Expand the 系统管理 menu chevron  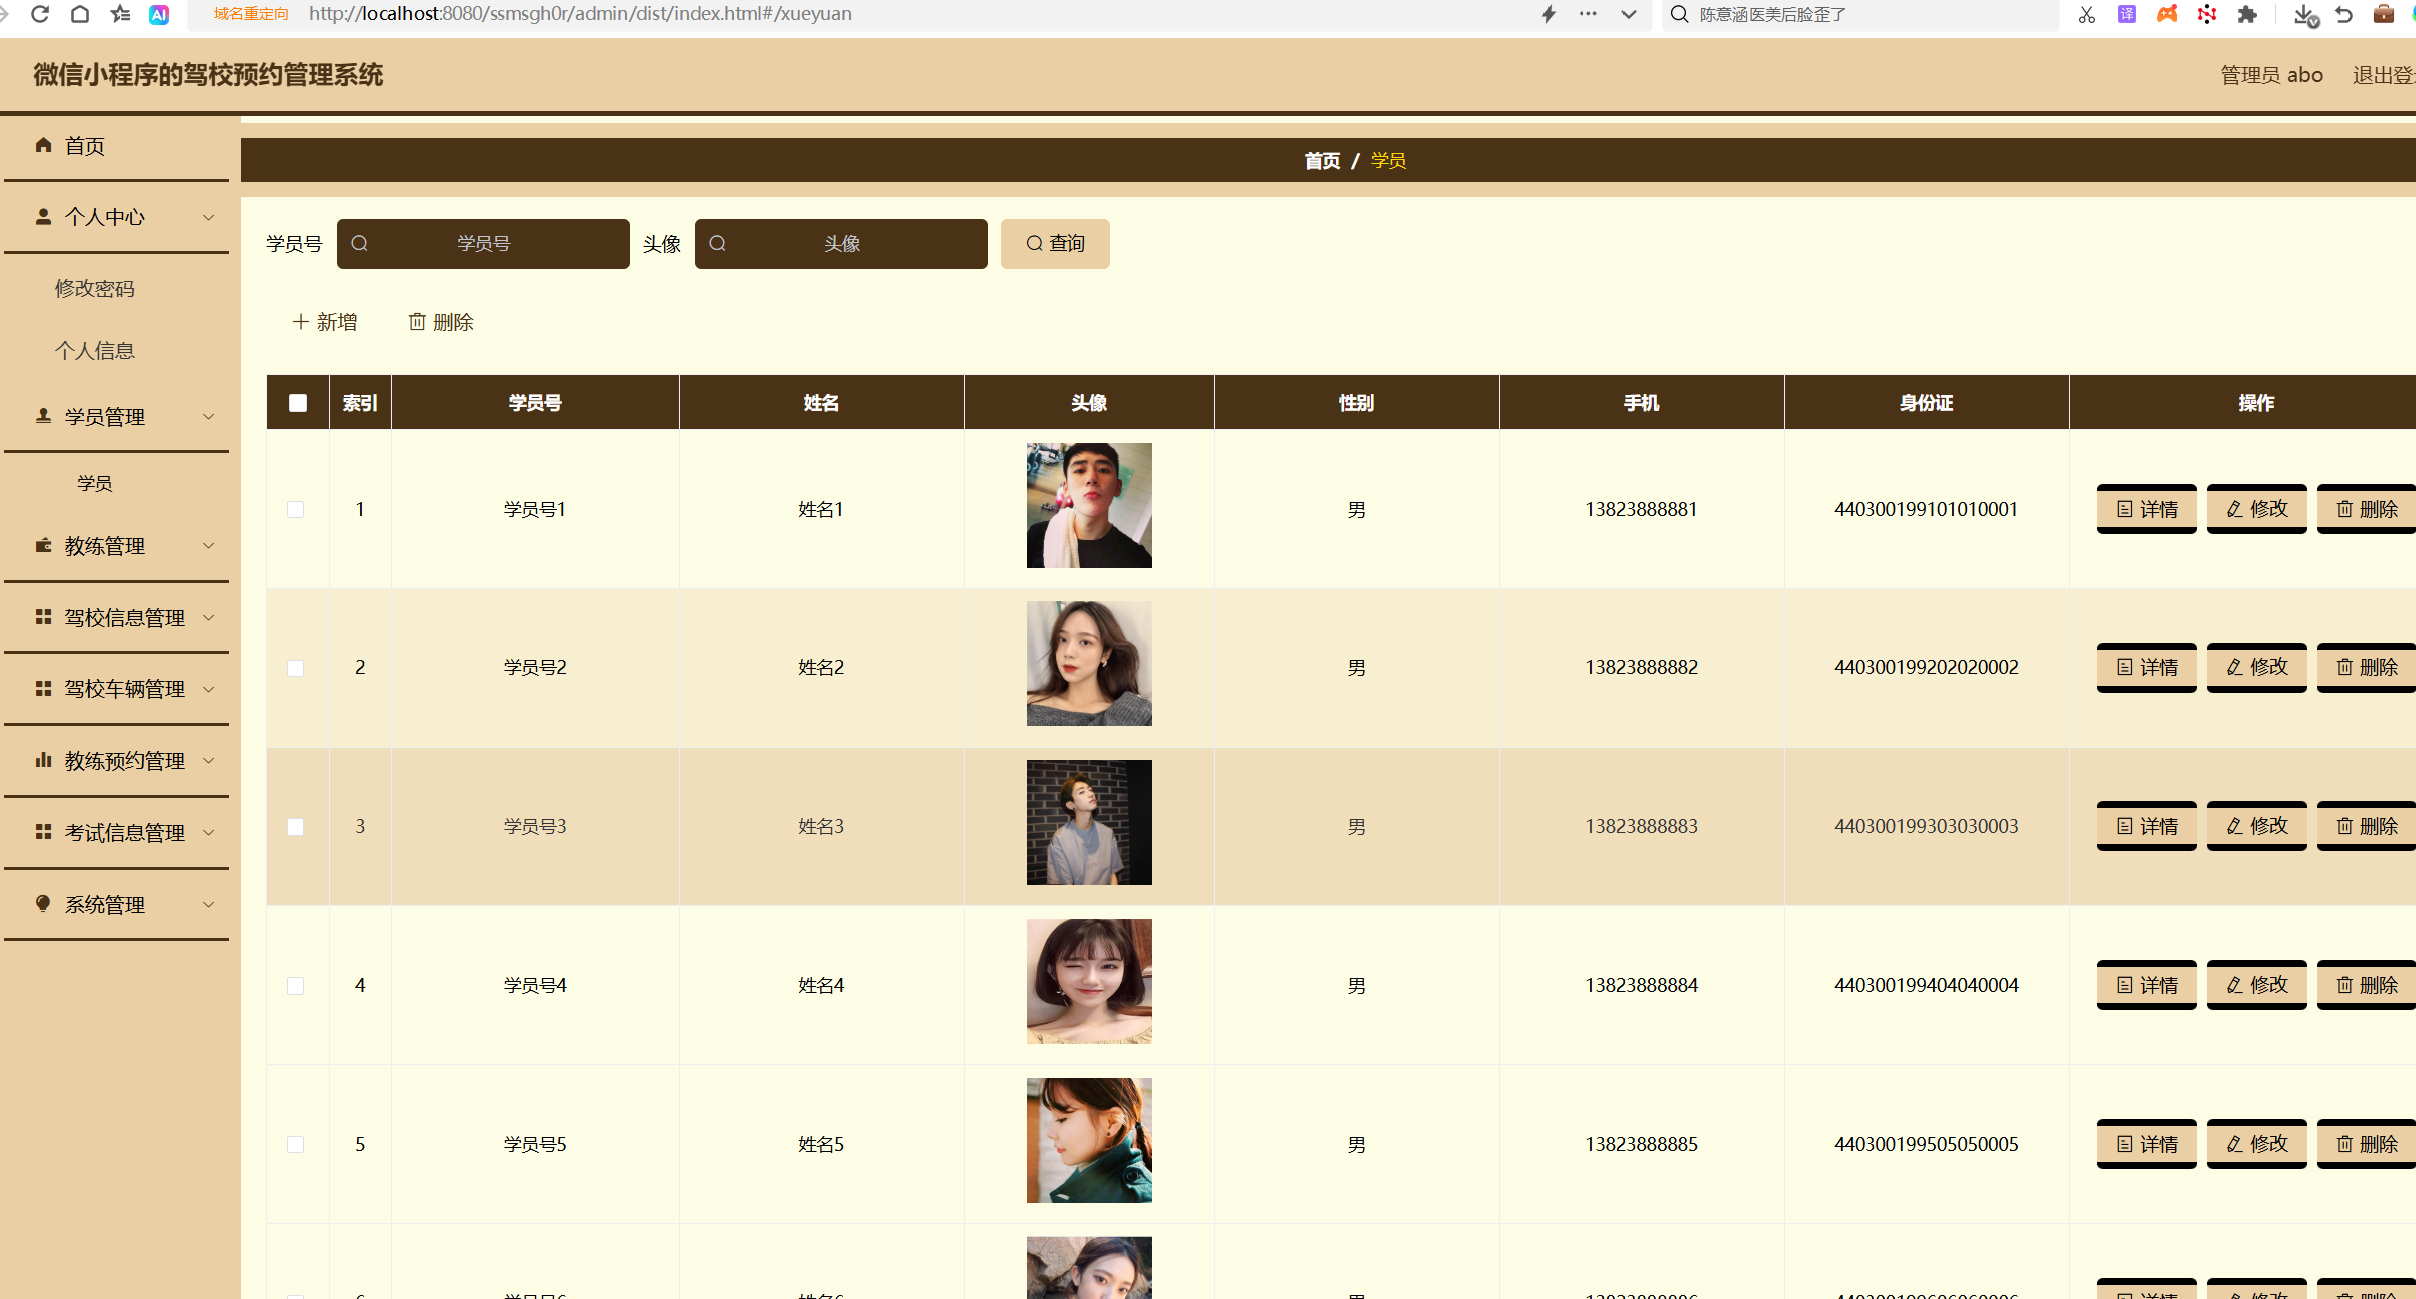click(x=209, y=904)
